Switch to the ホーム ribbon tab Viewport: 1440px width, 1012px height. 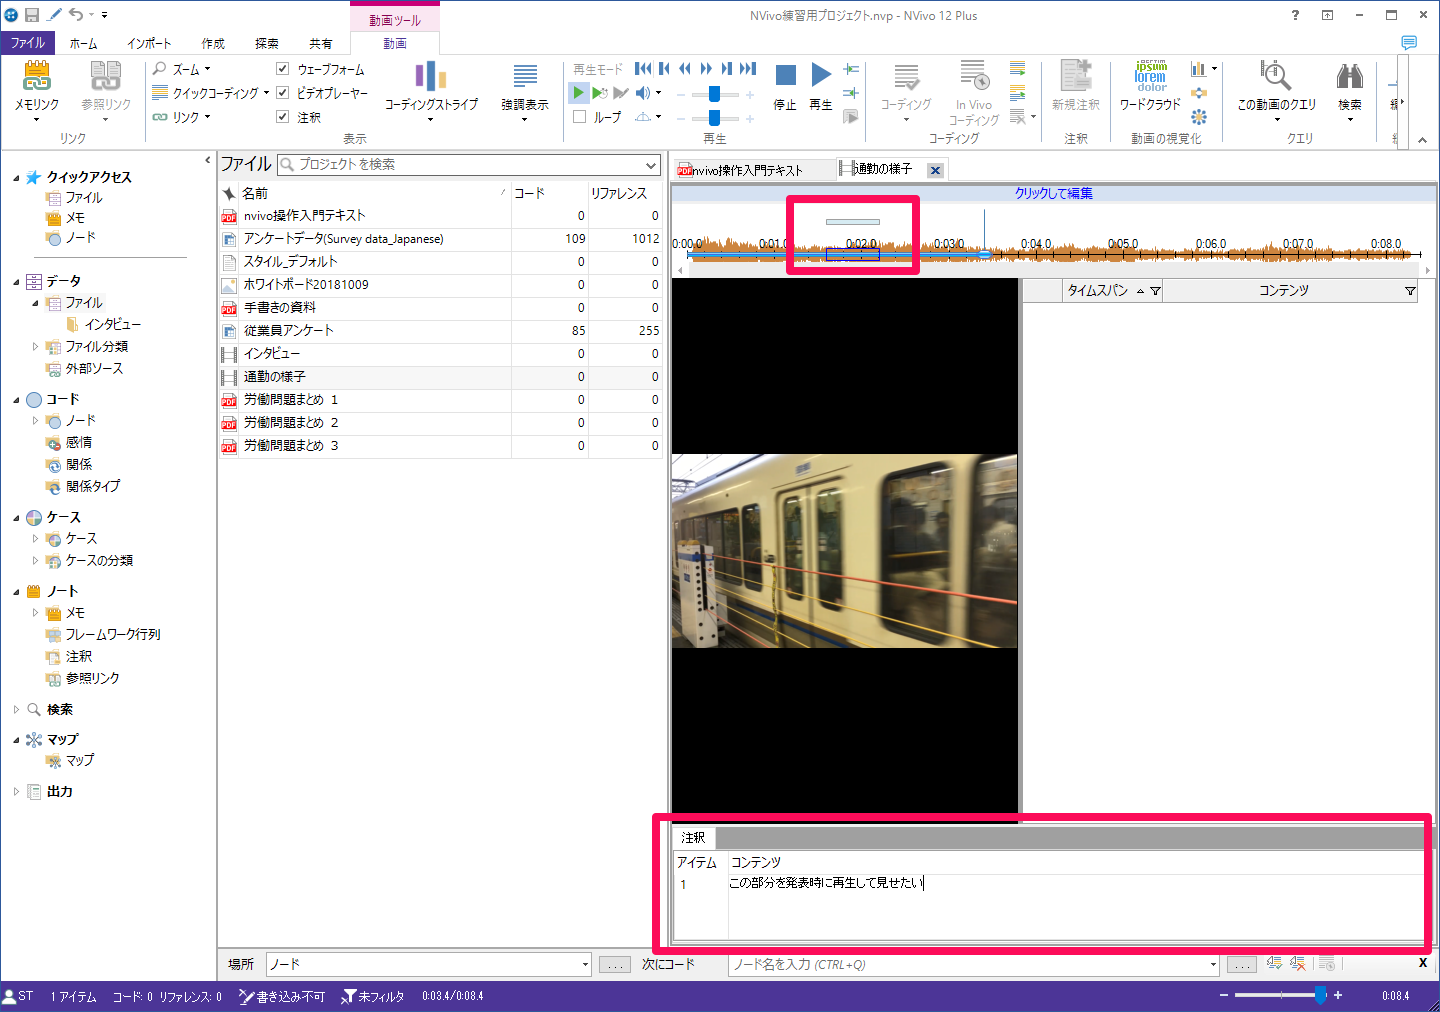coord(84,43)
